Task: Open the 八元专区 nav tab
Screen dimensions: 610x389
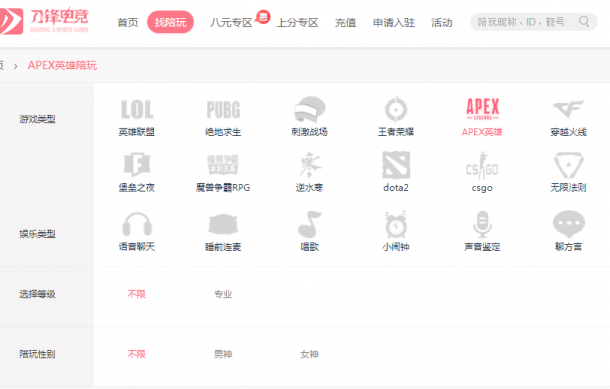Action: click(231, 23)
